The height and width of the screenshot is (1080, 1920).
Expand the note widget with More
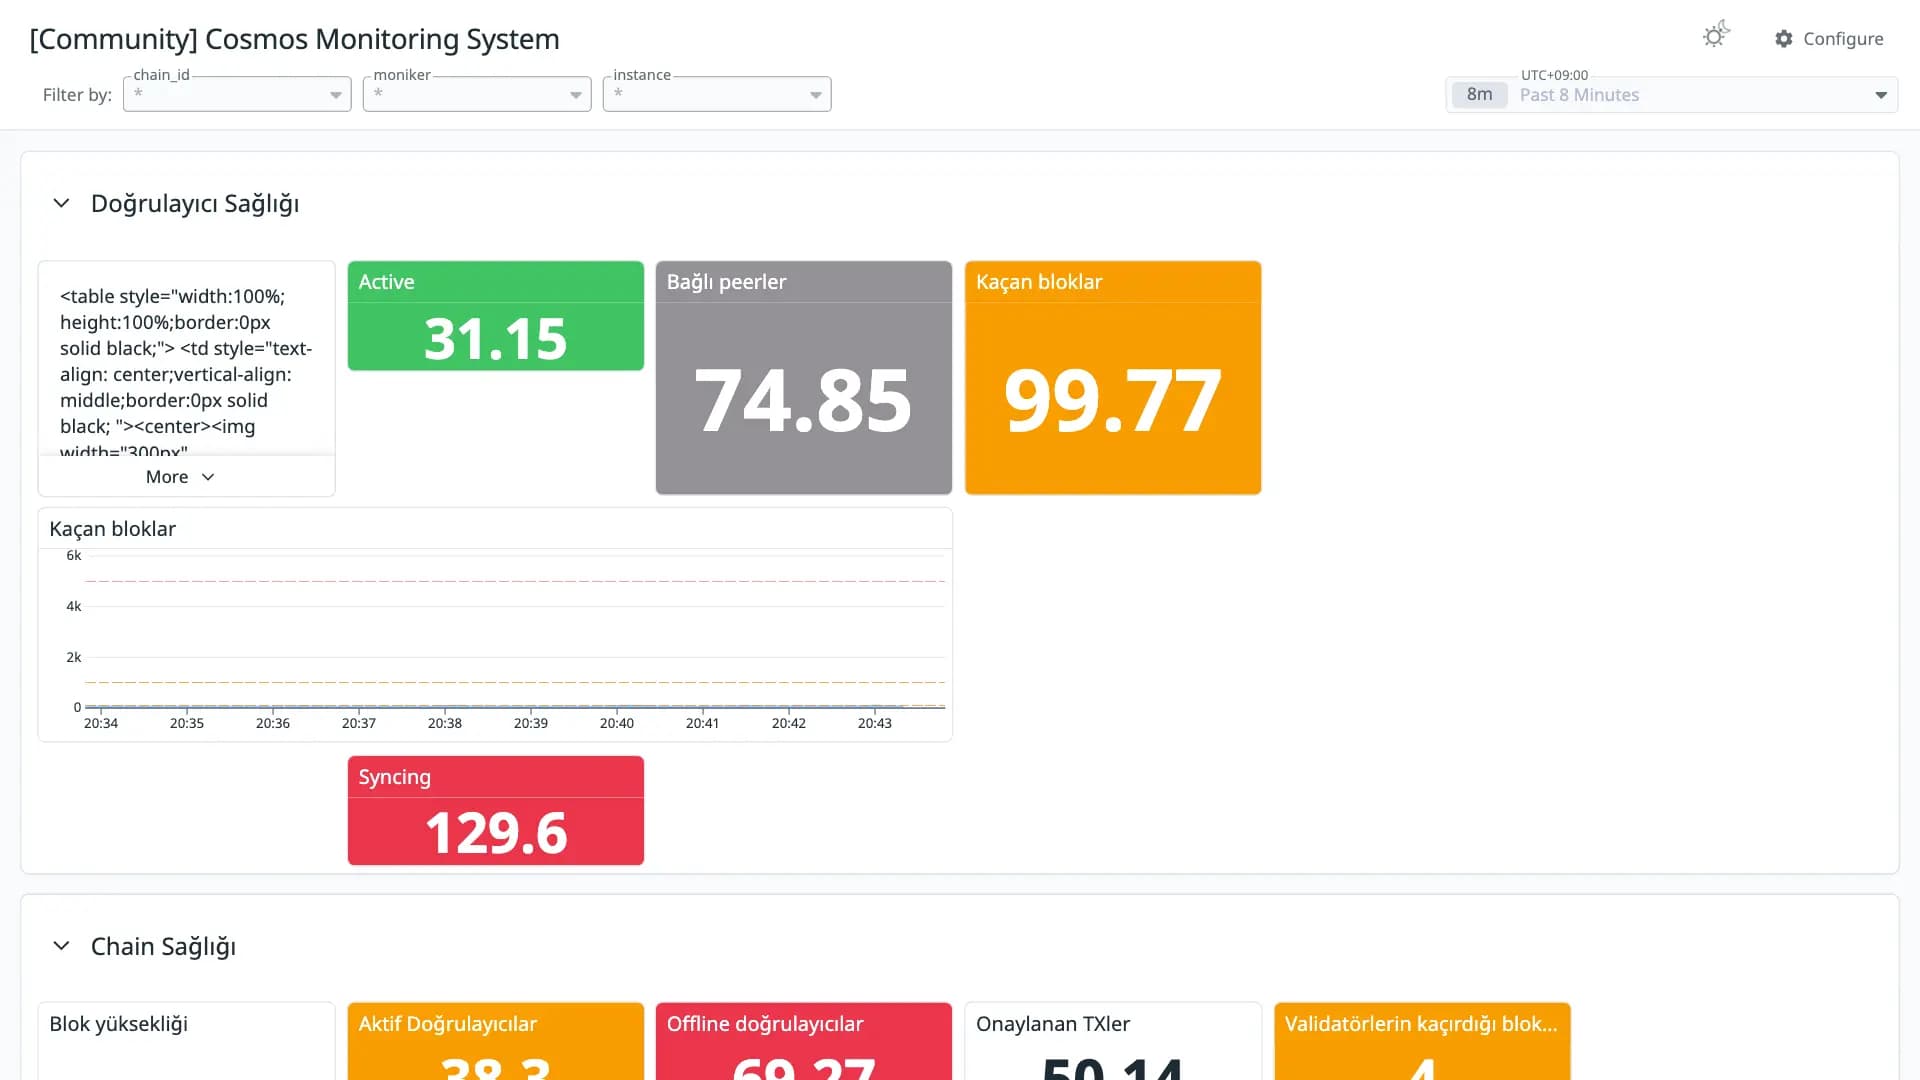coord(181,477)
